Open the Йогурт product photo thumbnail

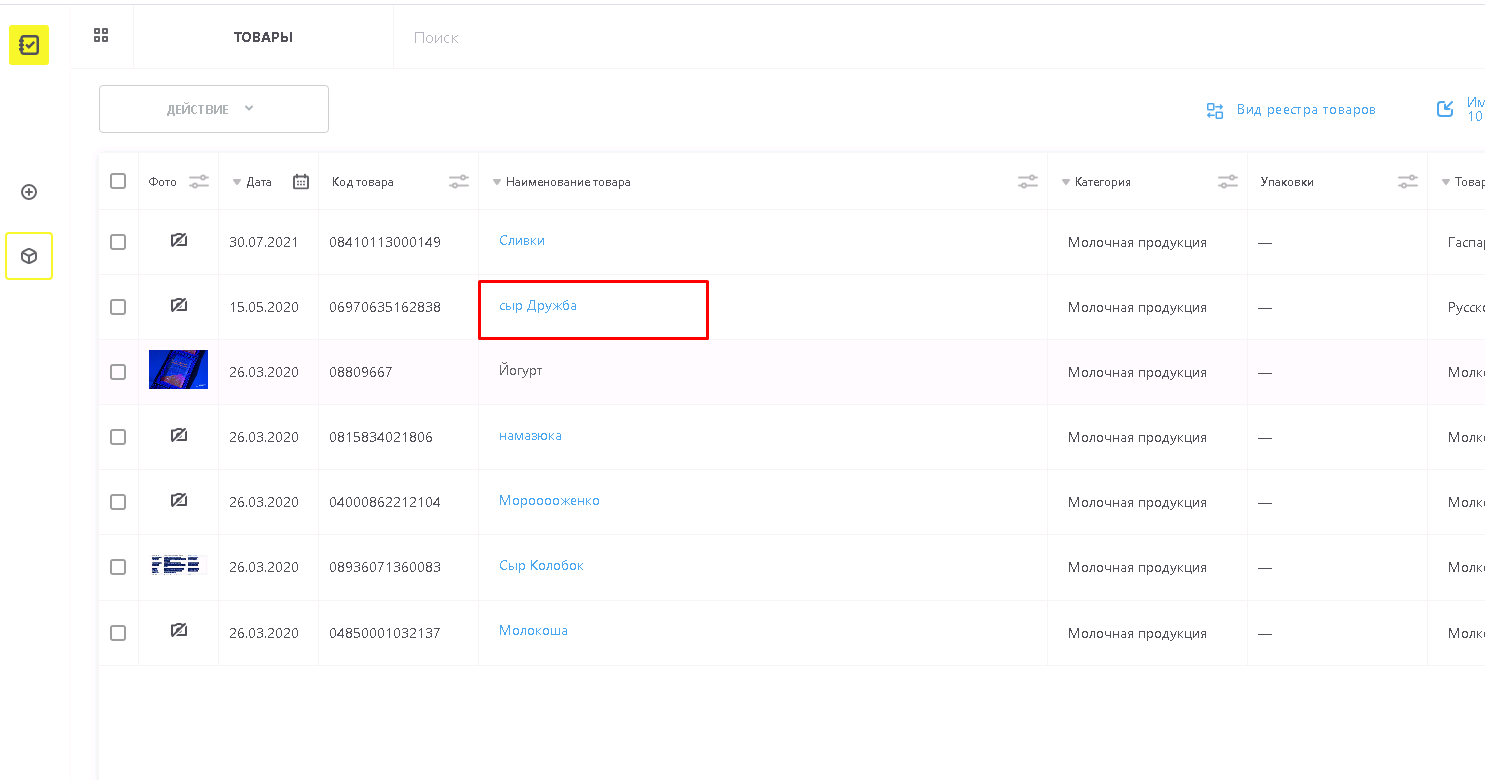[x=178, y=369]
